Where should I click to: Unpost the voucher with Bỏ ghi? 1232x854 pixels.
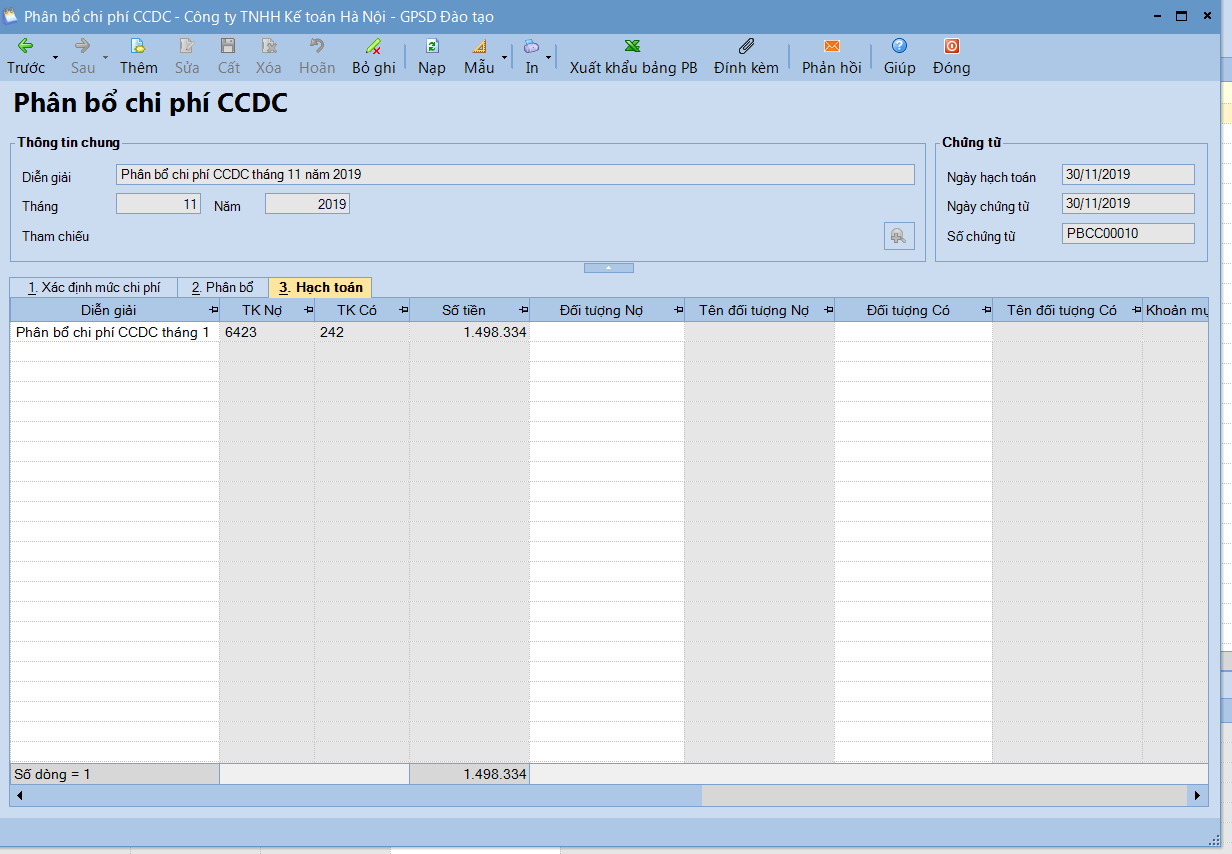point(374,57)
